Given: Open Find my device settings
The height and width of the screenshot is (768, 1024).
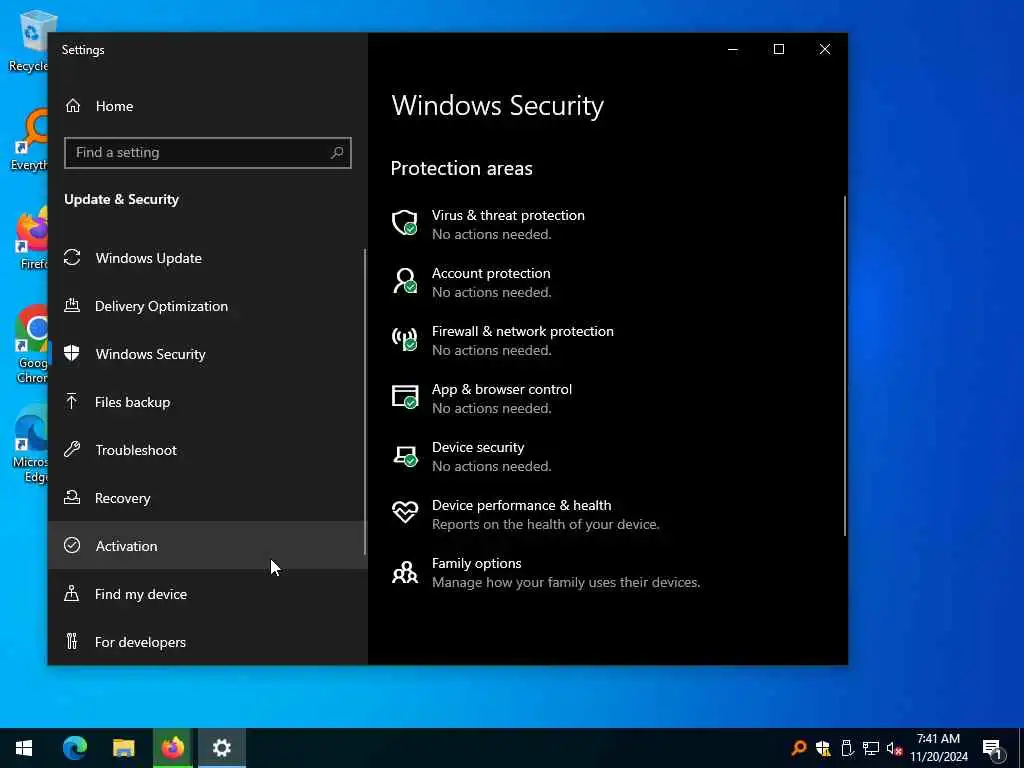Looking at the screenshot, I should 208,594.
